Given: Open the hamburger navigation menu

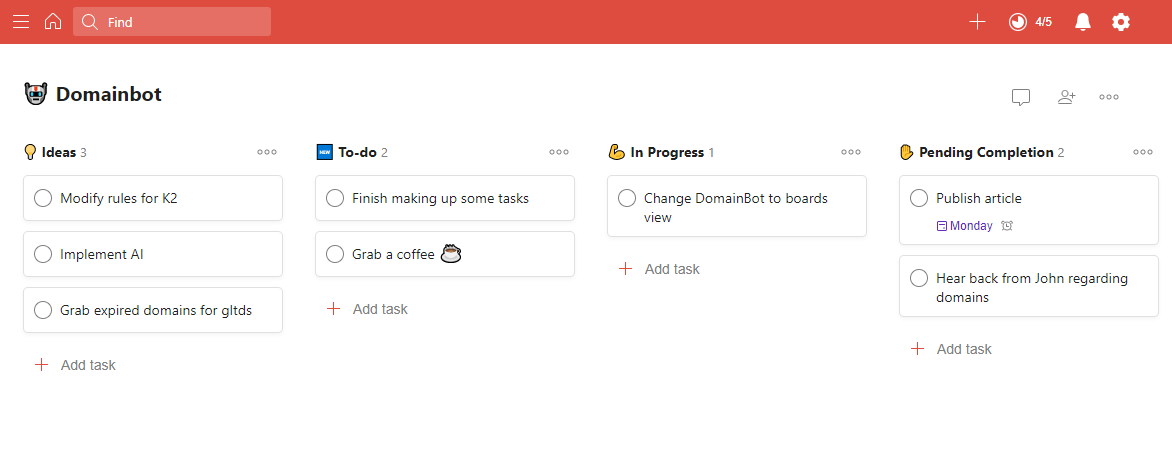Looking at the screenshot, I should (21, 22).
